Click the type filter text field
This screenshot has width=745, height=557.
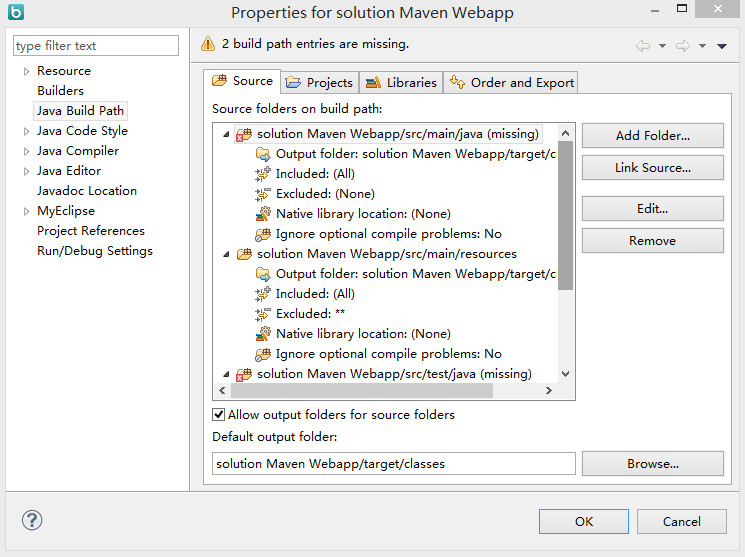click(x=95, y=46)
